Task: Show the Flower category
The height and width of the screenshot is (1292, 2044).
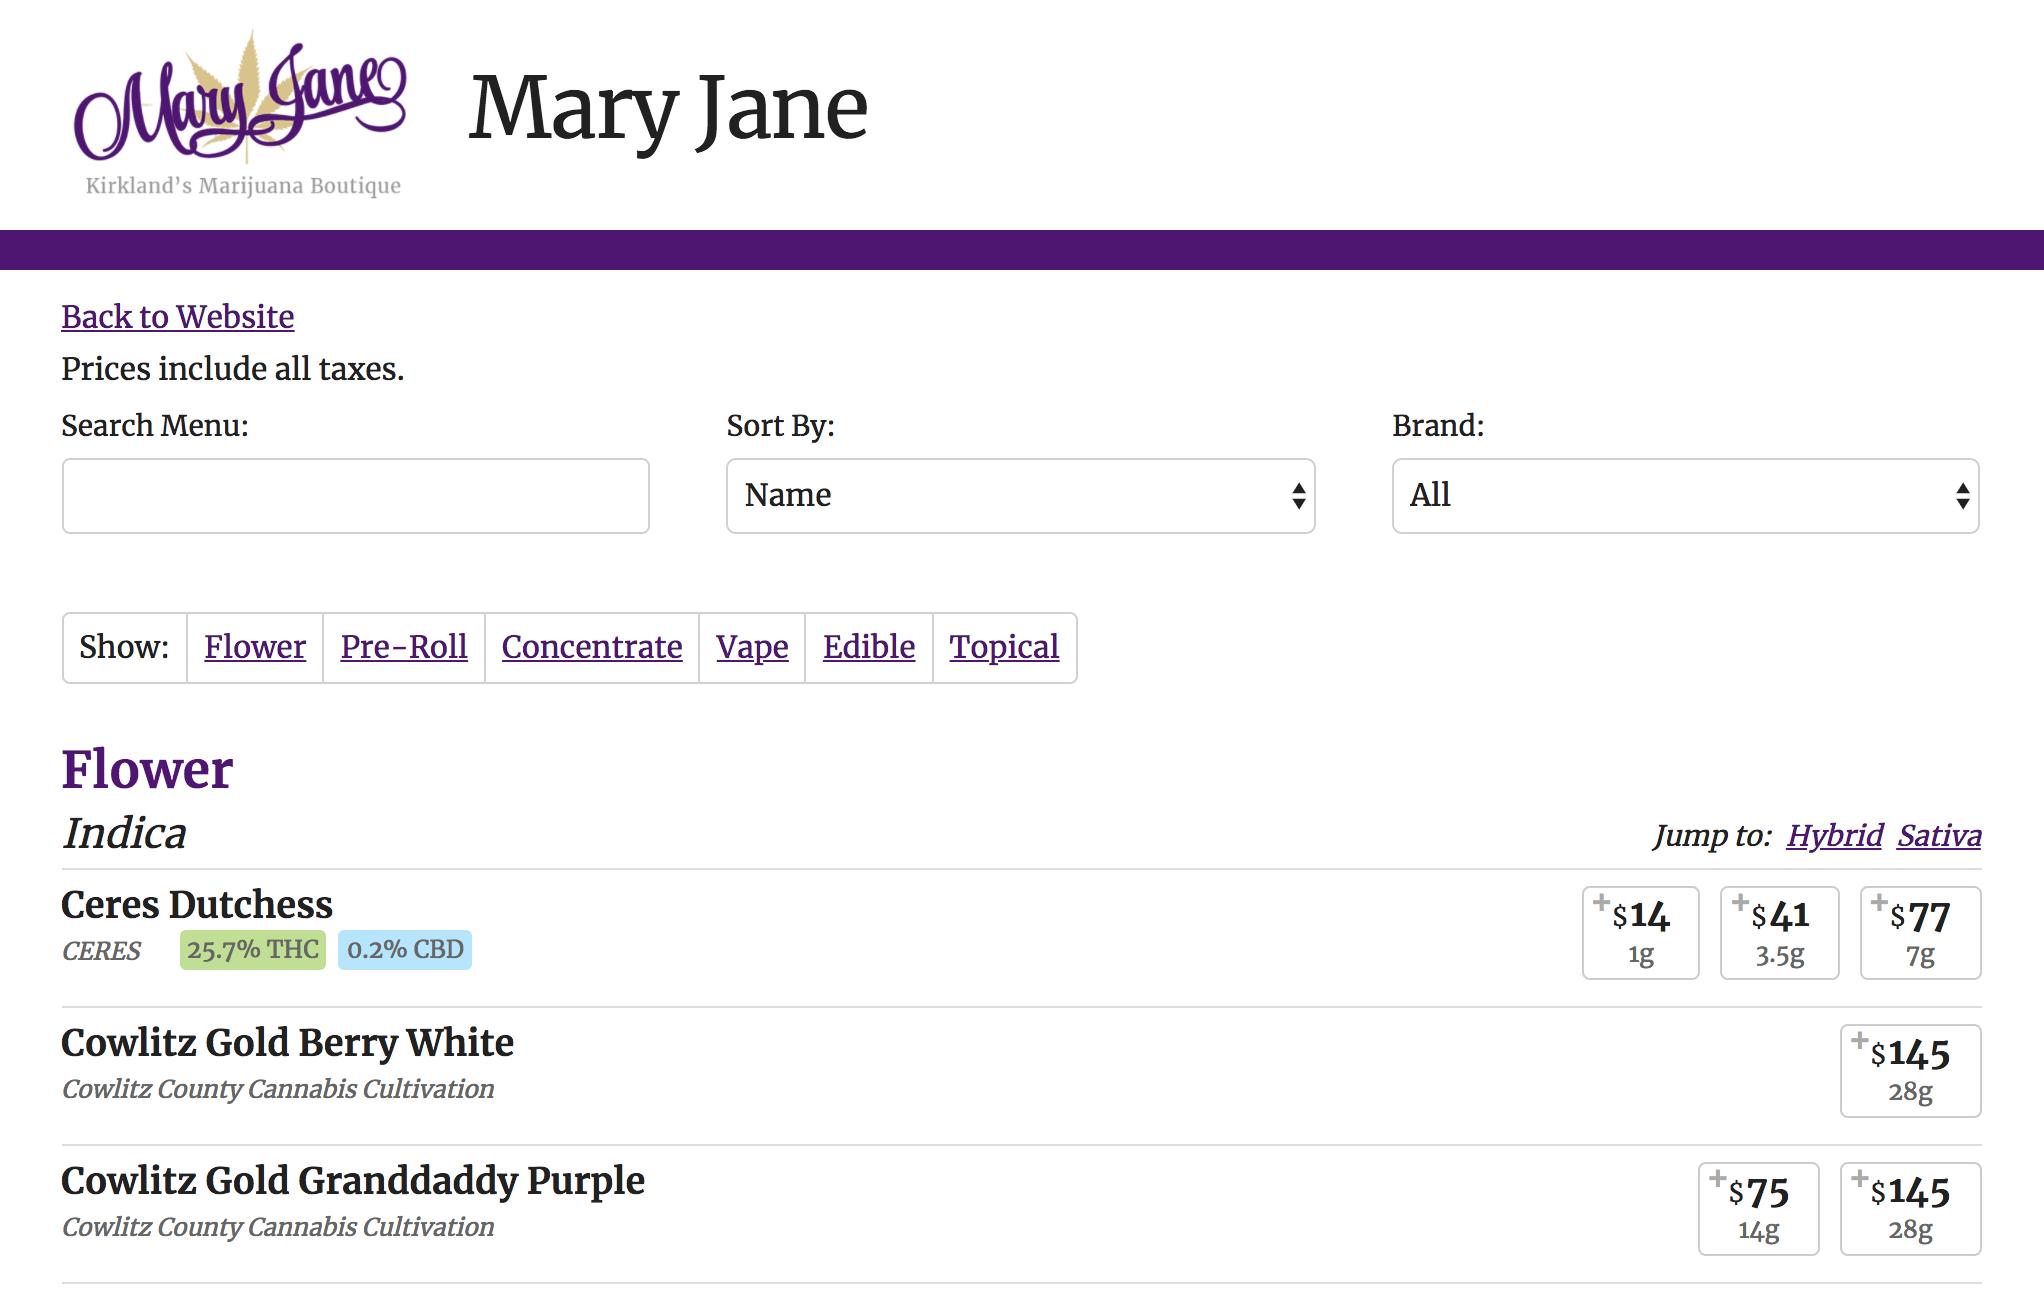Action: pos(254,647)
